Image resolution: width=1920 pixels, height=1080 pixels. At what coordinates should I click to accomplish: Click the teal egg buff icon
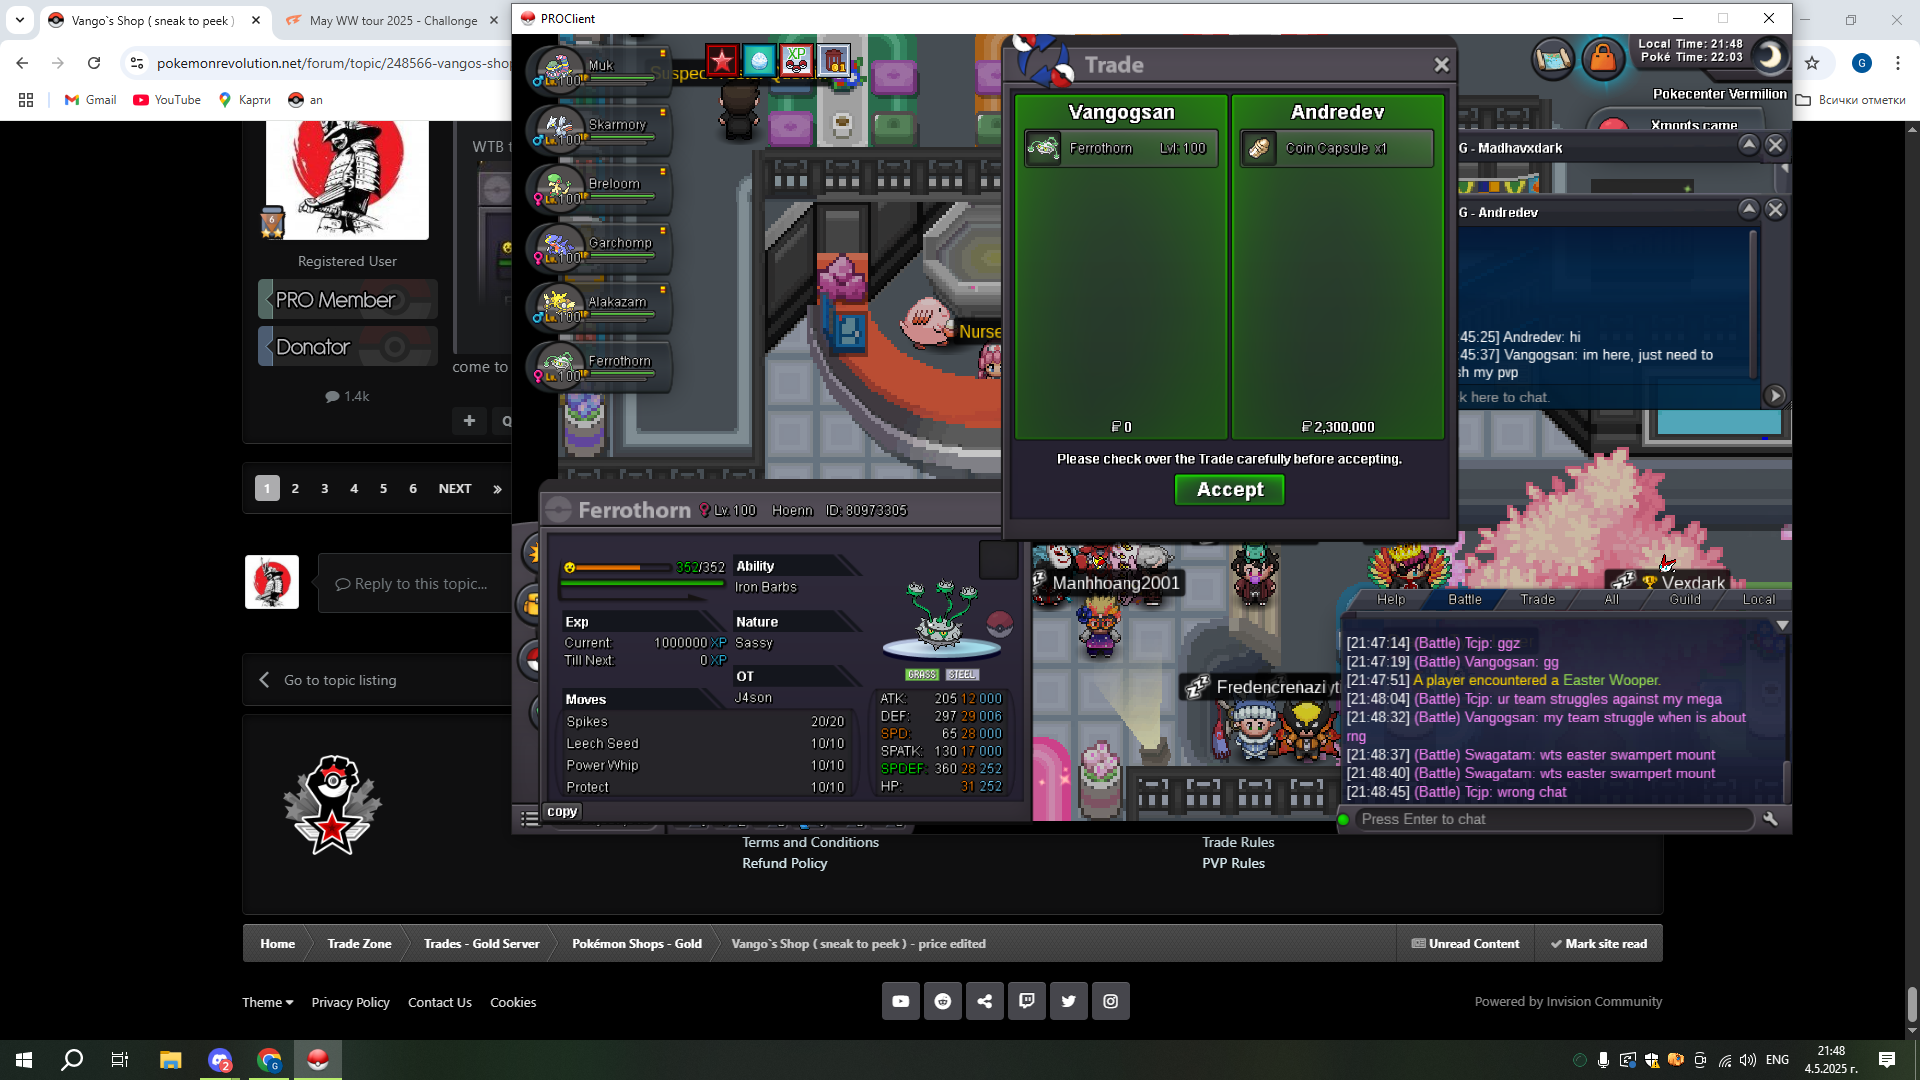tap(759, 61)
